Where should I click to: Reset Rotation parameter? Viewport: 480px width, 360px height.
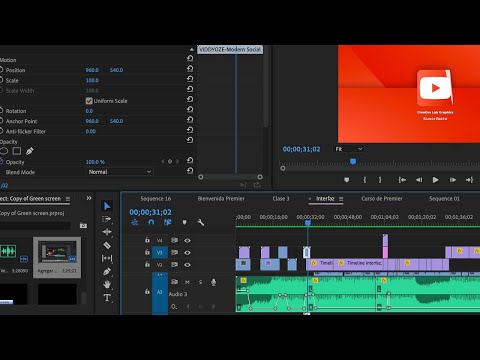click(190, 109)
